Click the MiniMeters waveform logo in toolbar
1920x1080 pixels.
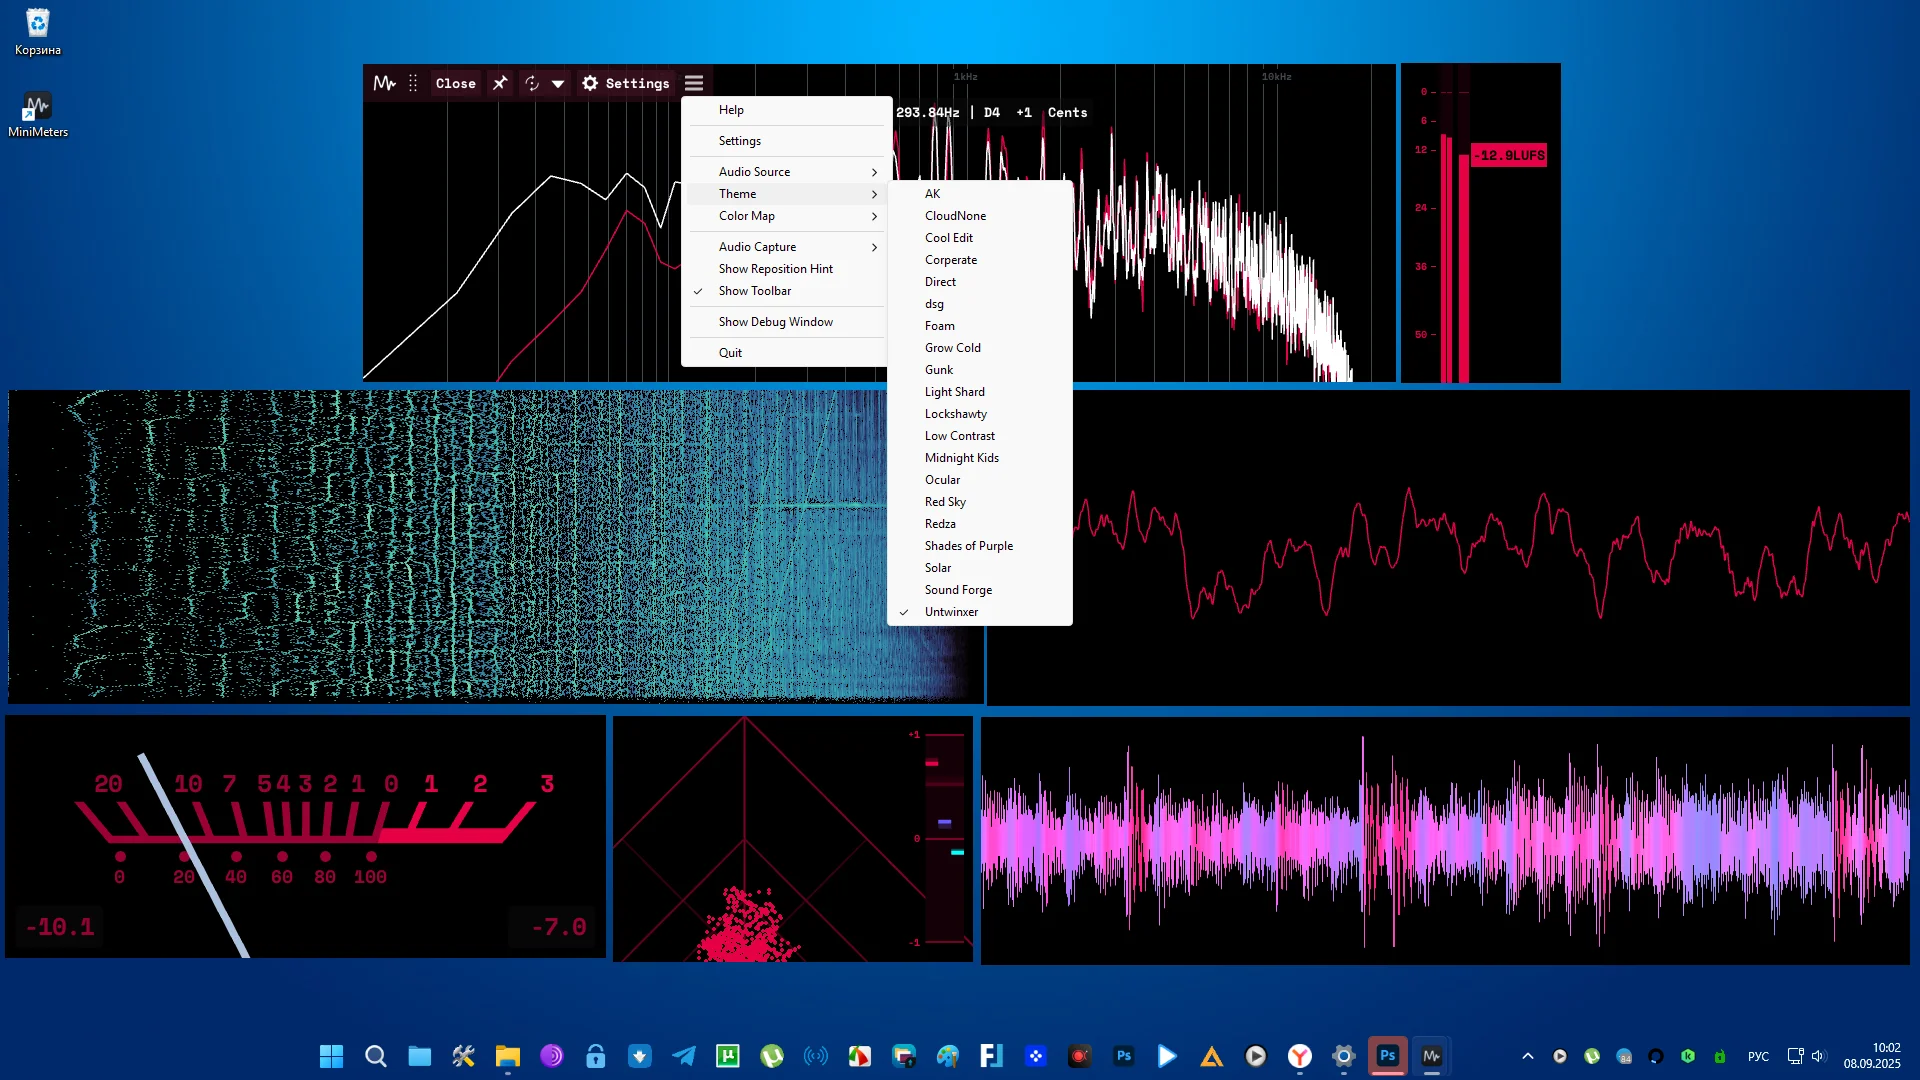coord(384,83)
